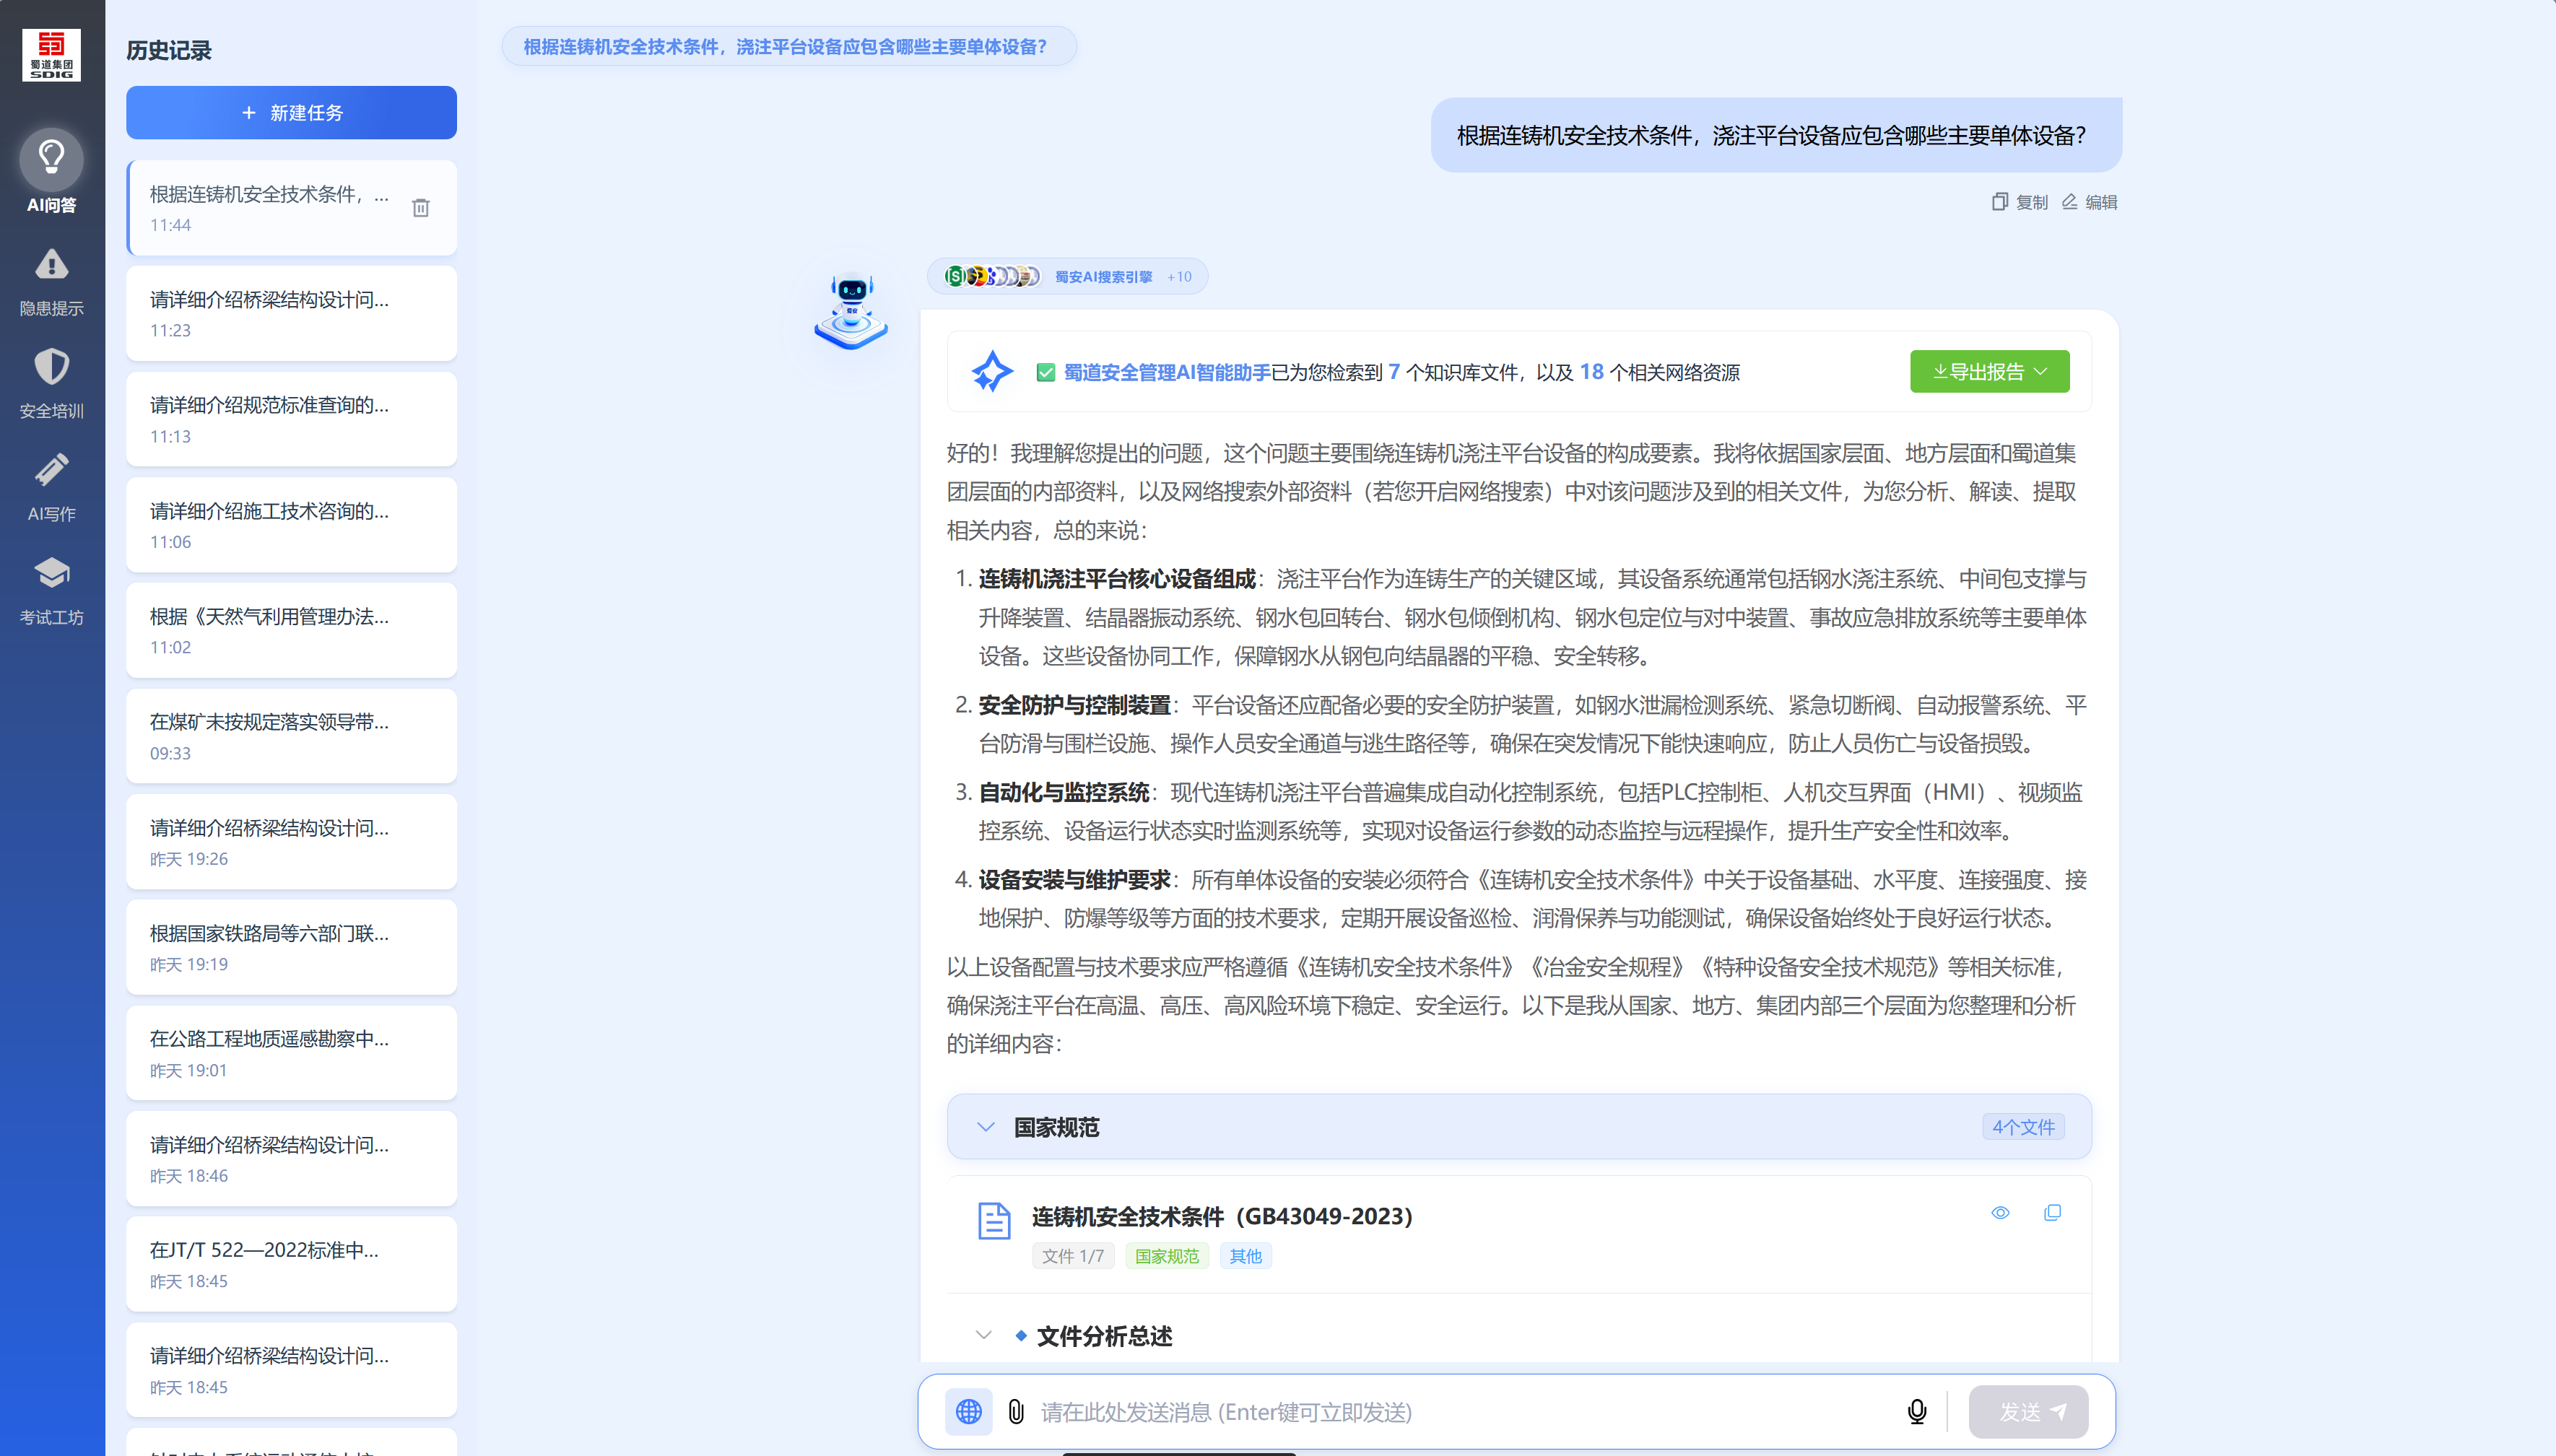Click the 新建任务 button

pyautogui.click(x=291, y=113)
